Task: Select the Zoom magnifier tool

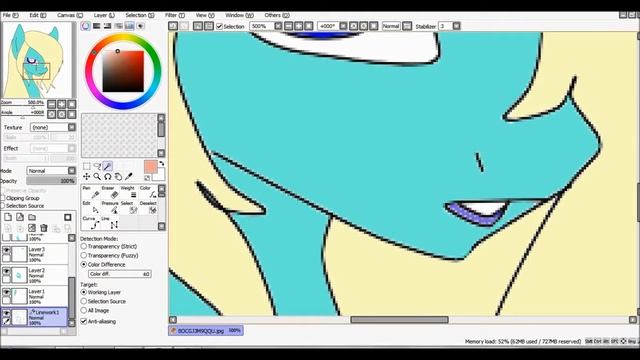Action: (x=97, y=176)
